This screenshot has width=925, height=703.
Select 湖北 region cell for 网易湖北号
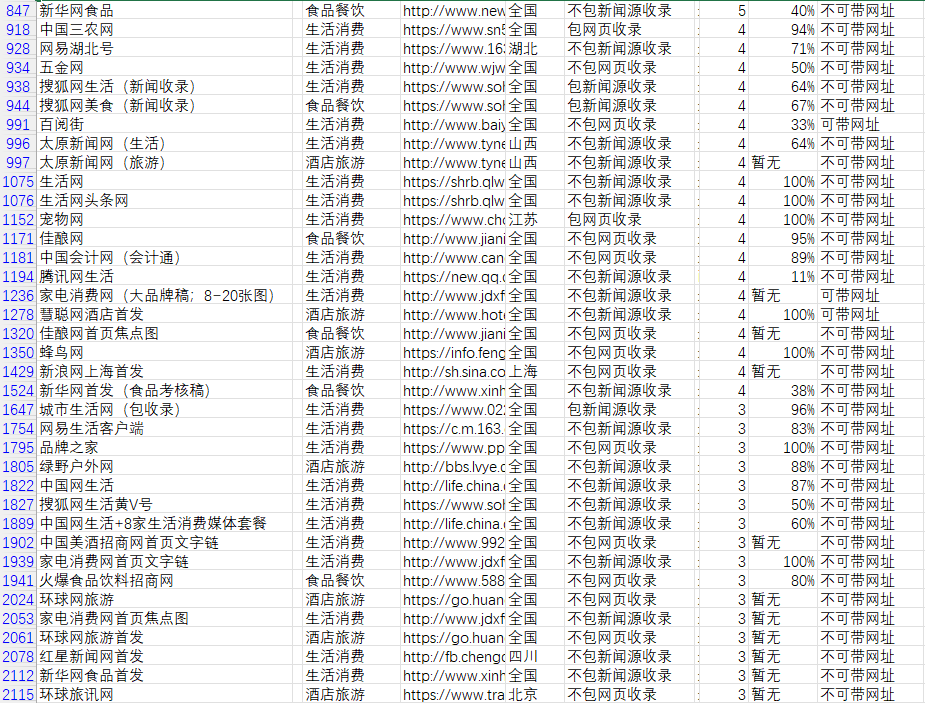[x=523, y=49]
